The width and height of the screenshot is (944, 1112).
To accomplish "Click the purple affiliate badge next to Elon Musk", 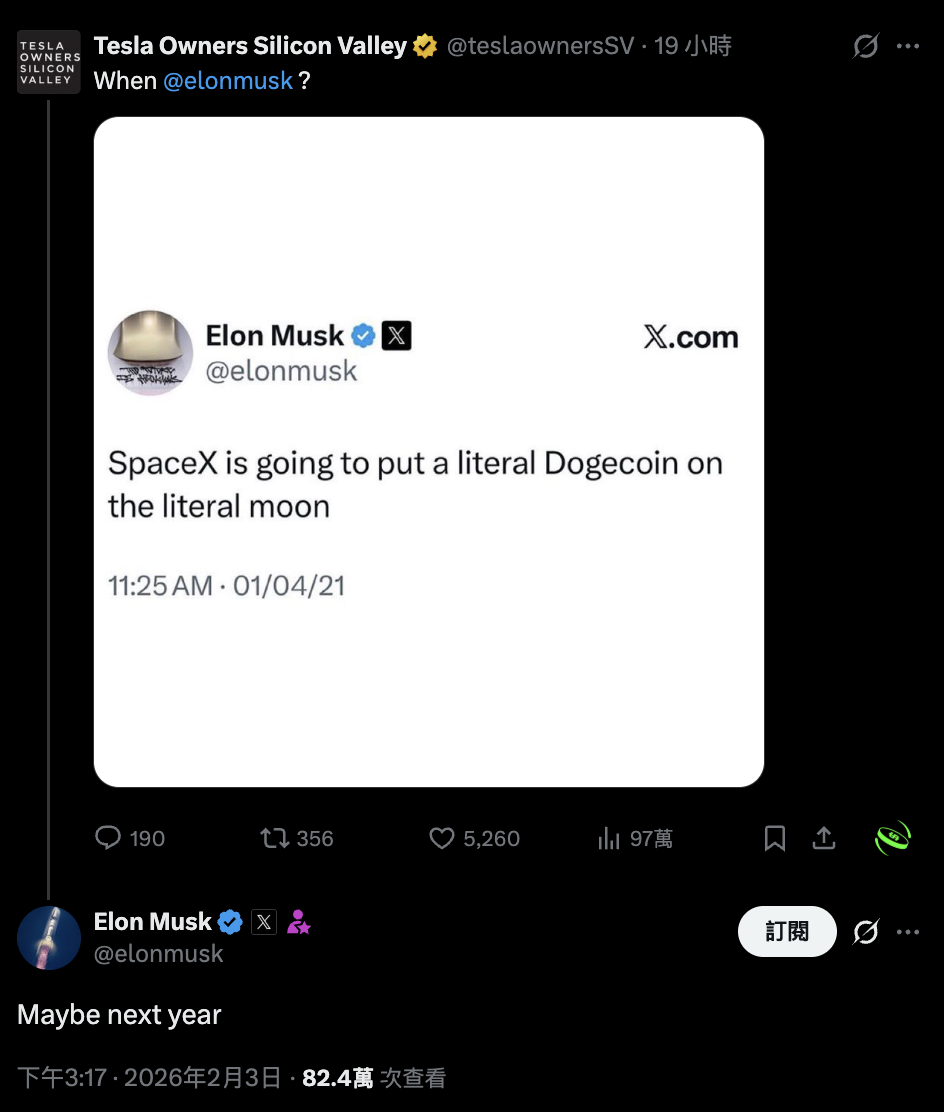I will [298, 922].
